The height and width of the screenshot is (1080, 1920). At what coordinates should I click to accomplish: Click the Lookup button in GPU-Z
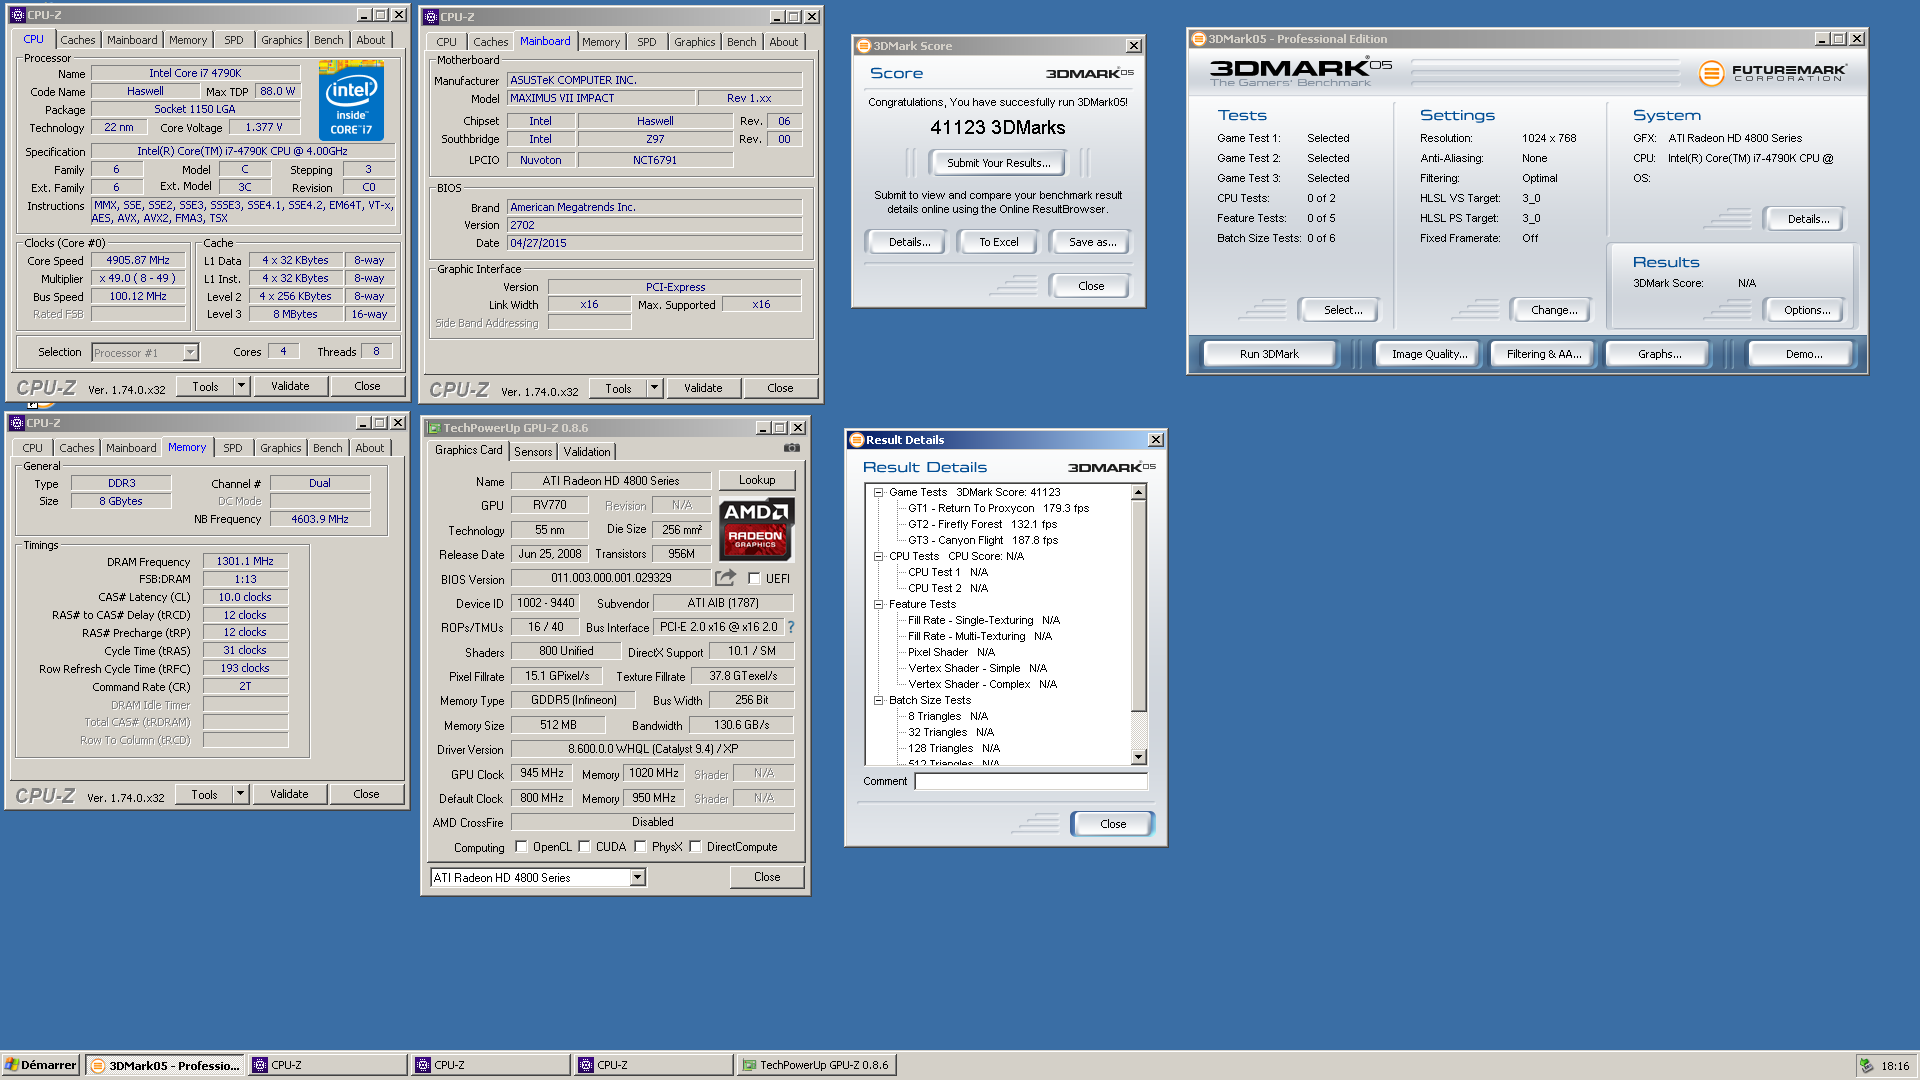click(757, 480)
